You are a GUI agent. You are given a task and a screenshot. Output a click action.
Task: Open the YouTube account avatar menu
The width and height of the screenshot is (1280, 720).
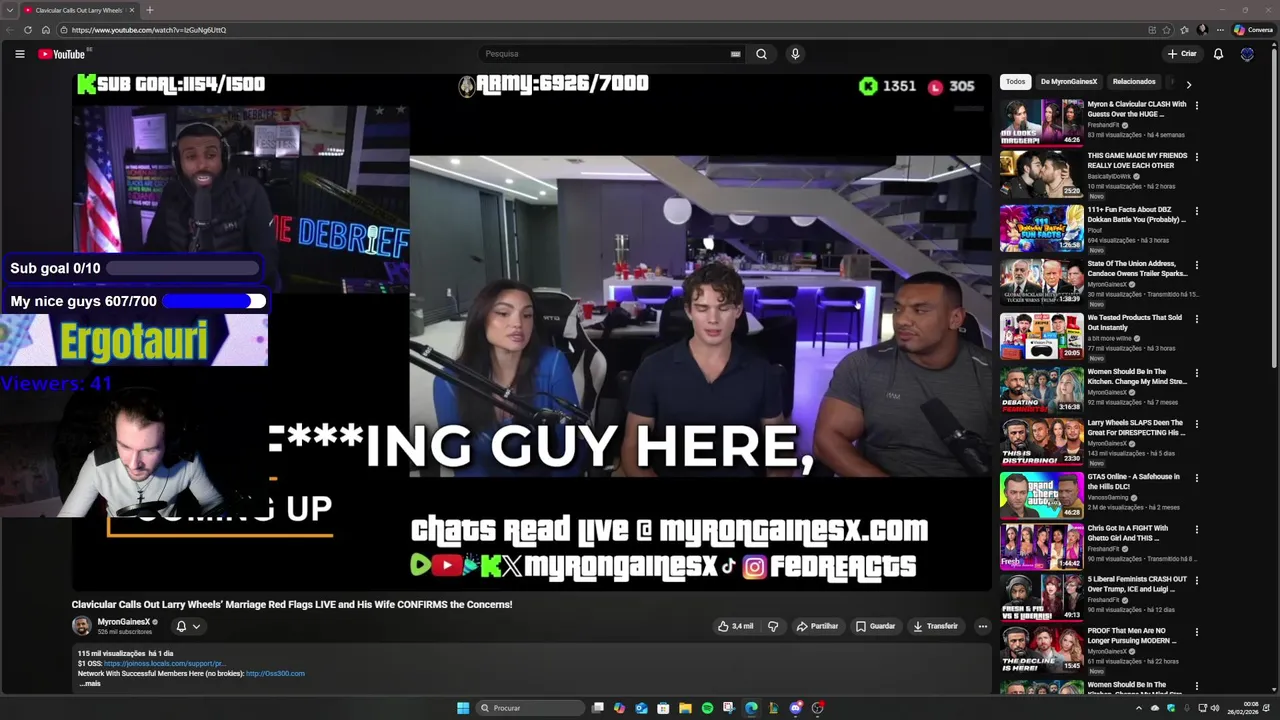click(x=1247, y=54)
